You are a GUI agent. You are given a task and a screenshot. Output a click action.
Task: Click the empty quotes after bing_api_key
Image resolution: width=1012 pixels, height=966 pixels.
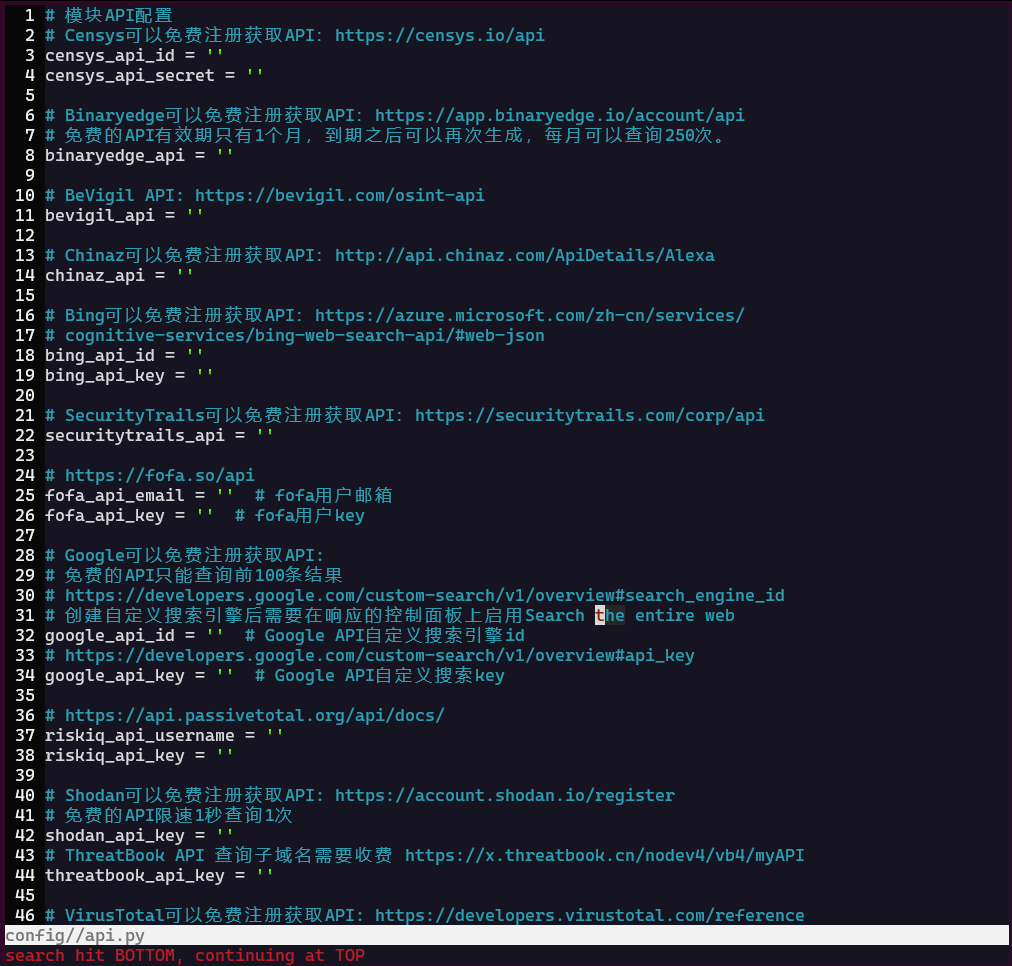(x=204, y=375)
